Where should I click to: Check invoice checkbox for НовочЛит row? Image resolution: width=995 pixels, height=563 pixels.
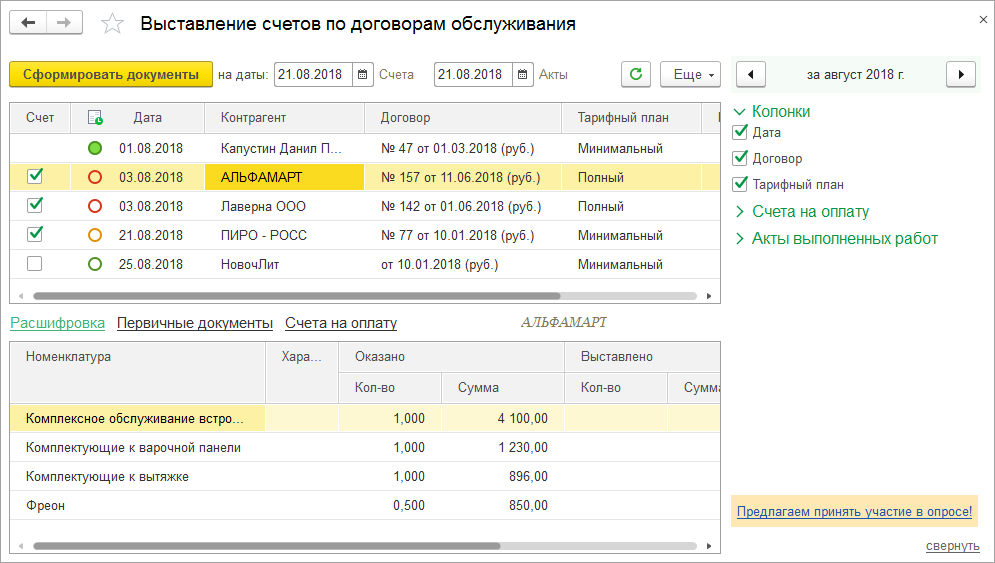35,265
